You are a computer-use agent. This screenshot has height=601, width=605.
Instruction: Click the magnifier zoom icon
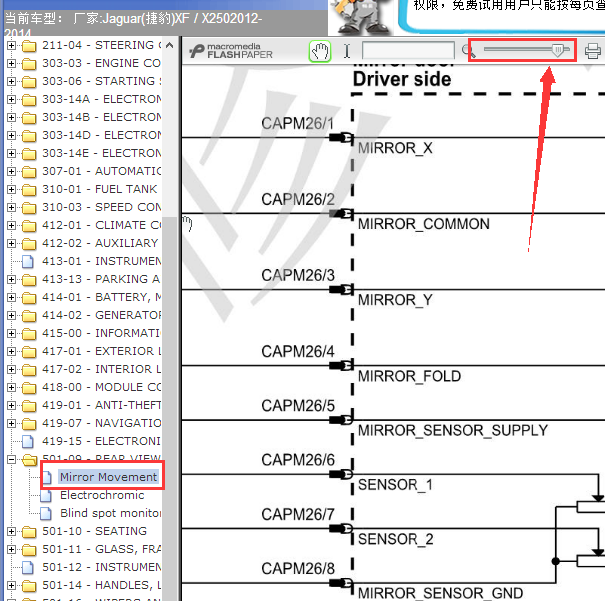pos(468,51)
